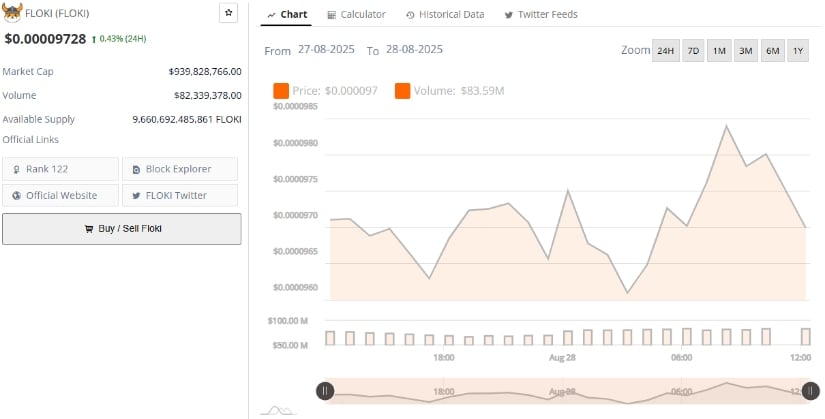Image resolution: width=825 pixels, height=419 pixels.
Task: Click the FLOKI (FLOKI) title
Action: click(x=57, y=14)
